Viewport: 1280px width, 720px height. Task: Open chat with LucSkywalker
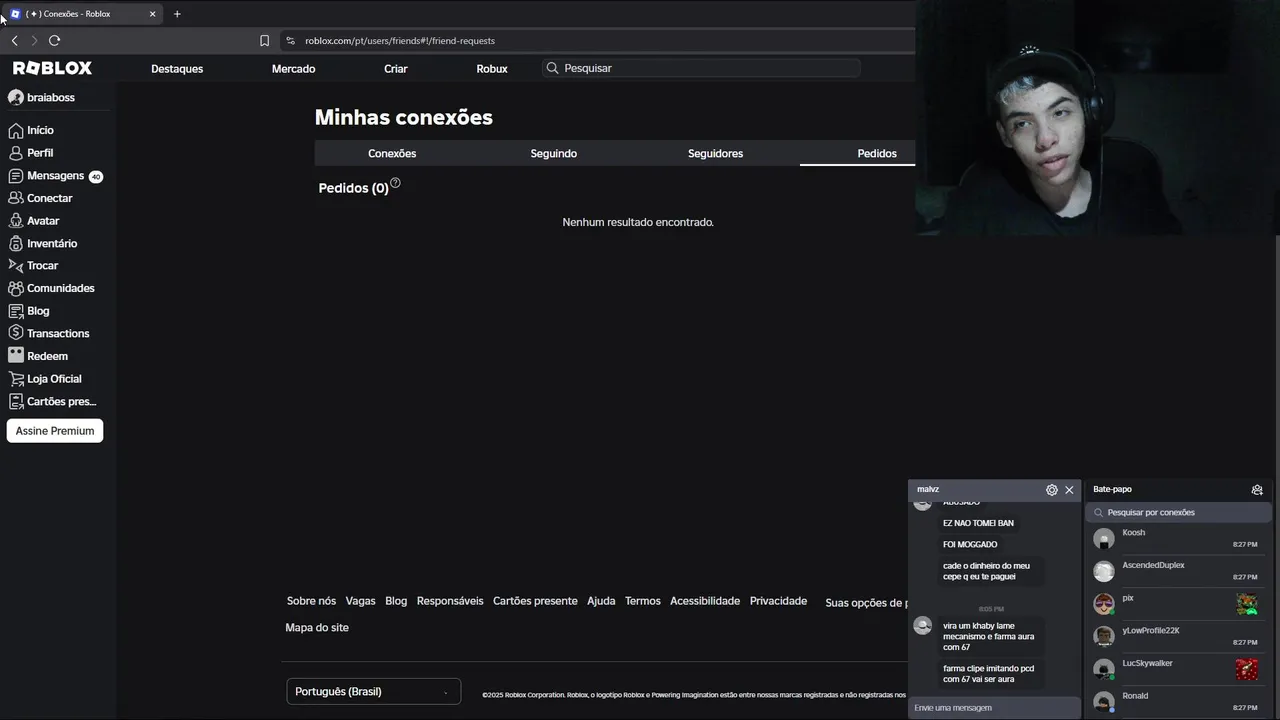(x=1178, y=669)
